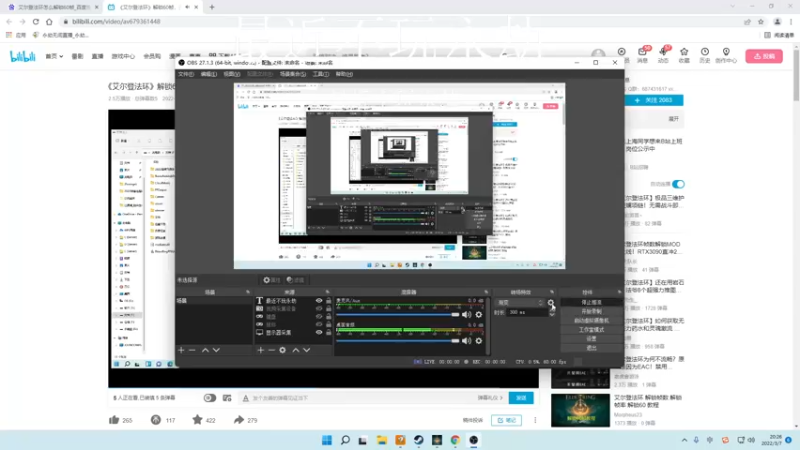Open danmaku settings icon beside the toggle

[x=227, y=398]
